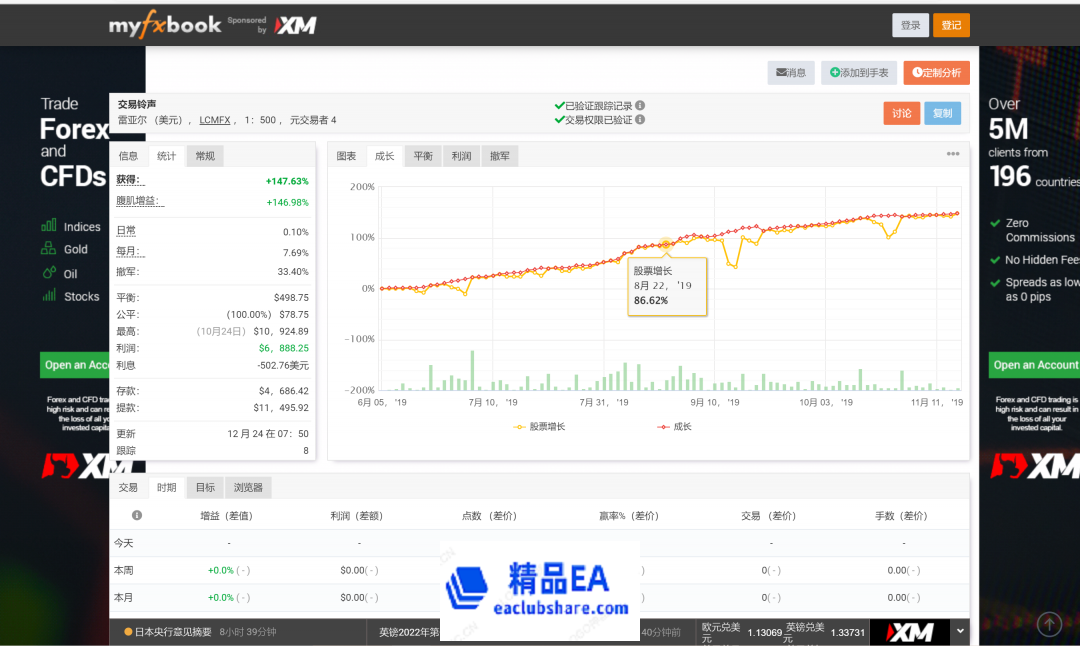This screenshot has width=1080, height=646.
Task: Open the chart options ellipsis menu
Action: (953, 154)
